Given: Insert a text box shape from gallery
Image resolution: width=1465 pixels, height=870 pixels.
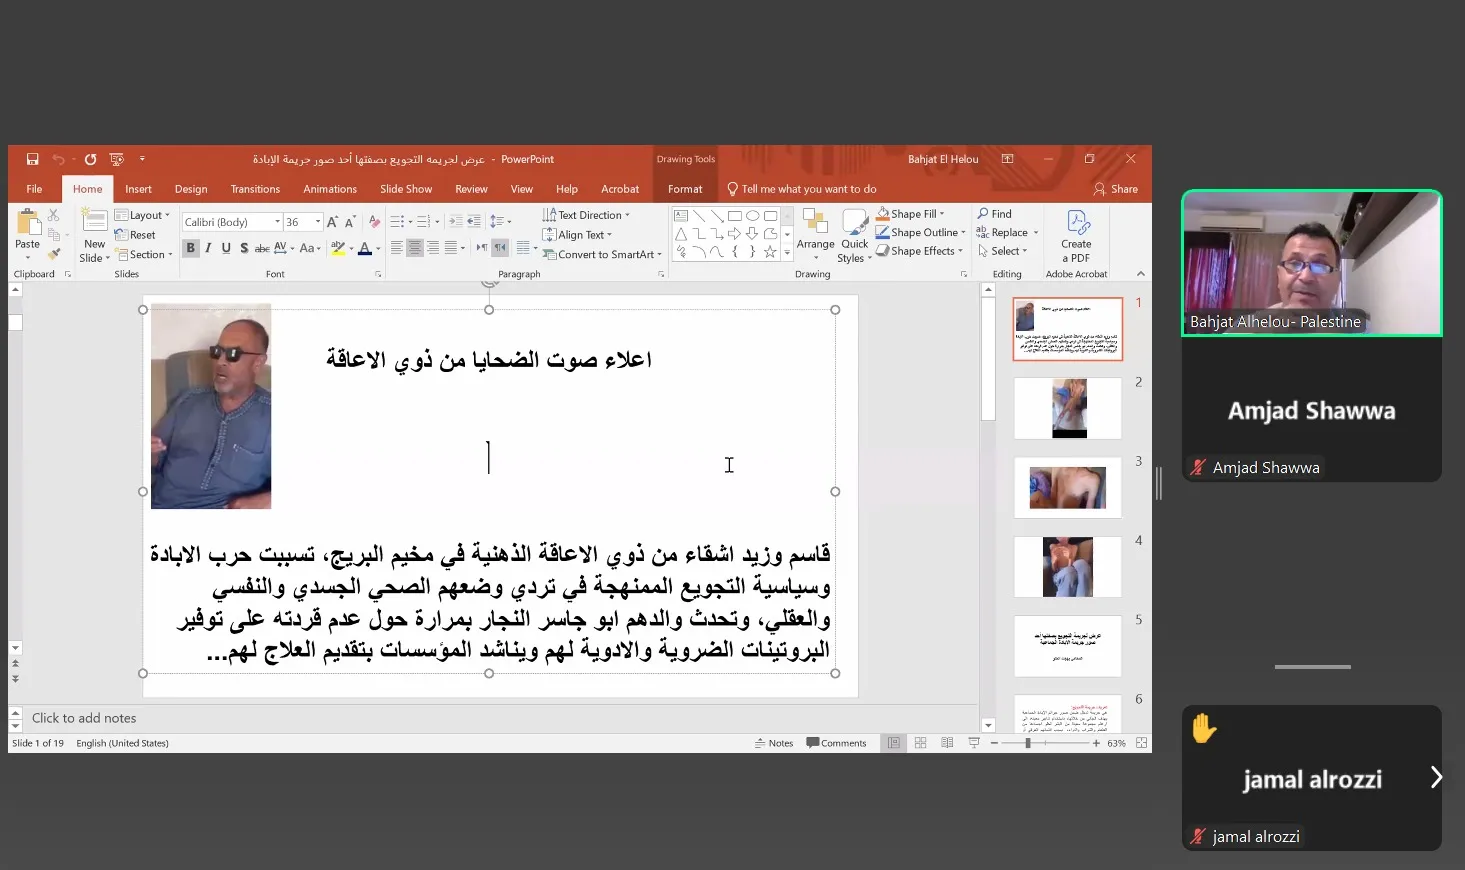Looking at the screenshot, I should tap(681, 215).
